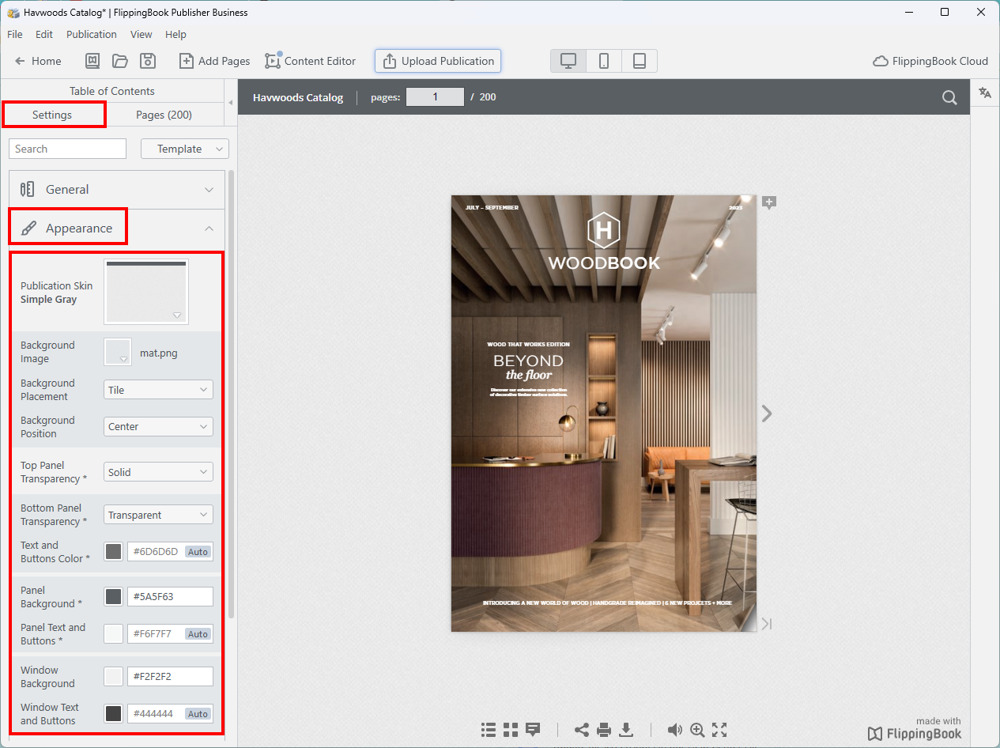Click the download icon in preview toolbar
Screen dimensions: 1000x748
pos(626,730)
